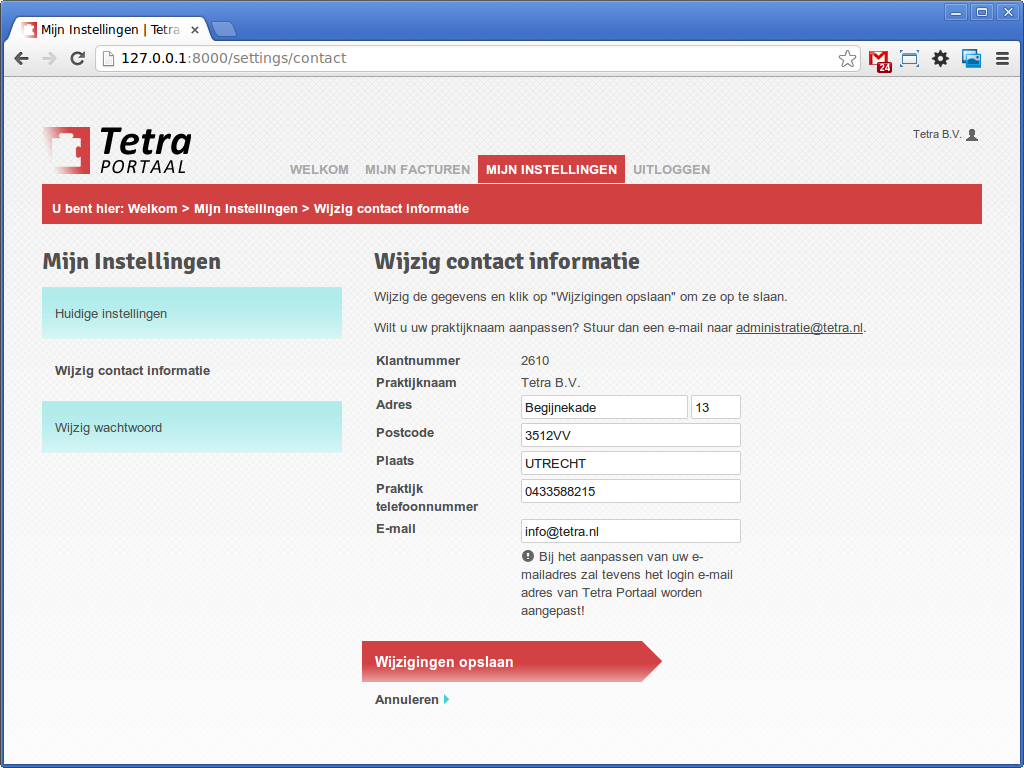This screenshot has height=768, width=1024.
Task: Open the new tab button
Action: [223, 29]
